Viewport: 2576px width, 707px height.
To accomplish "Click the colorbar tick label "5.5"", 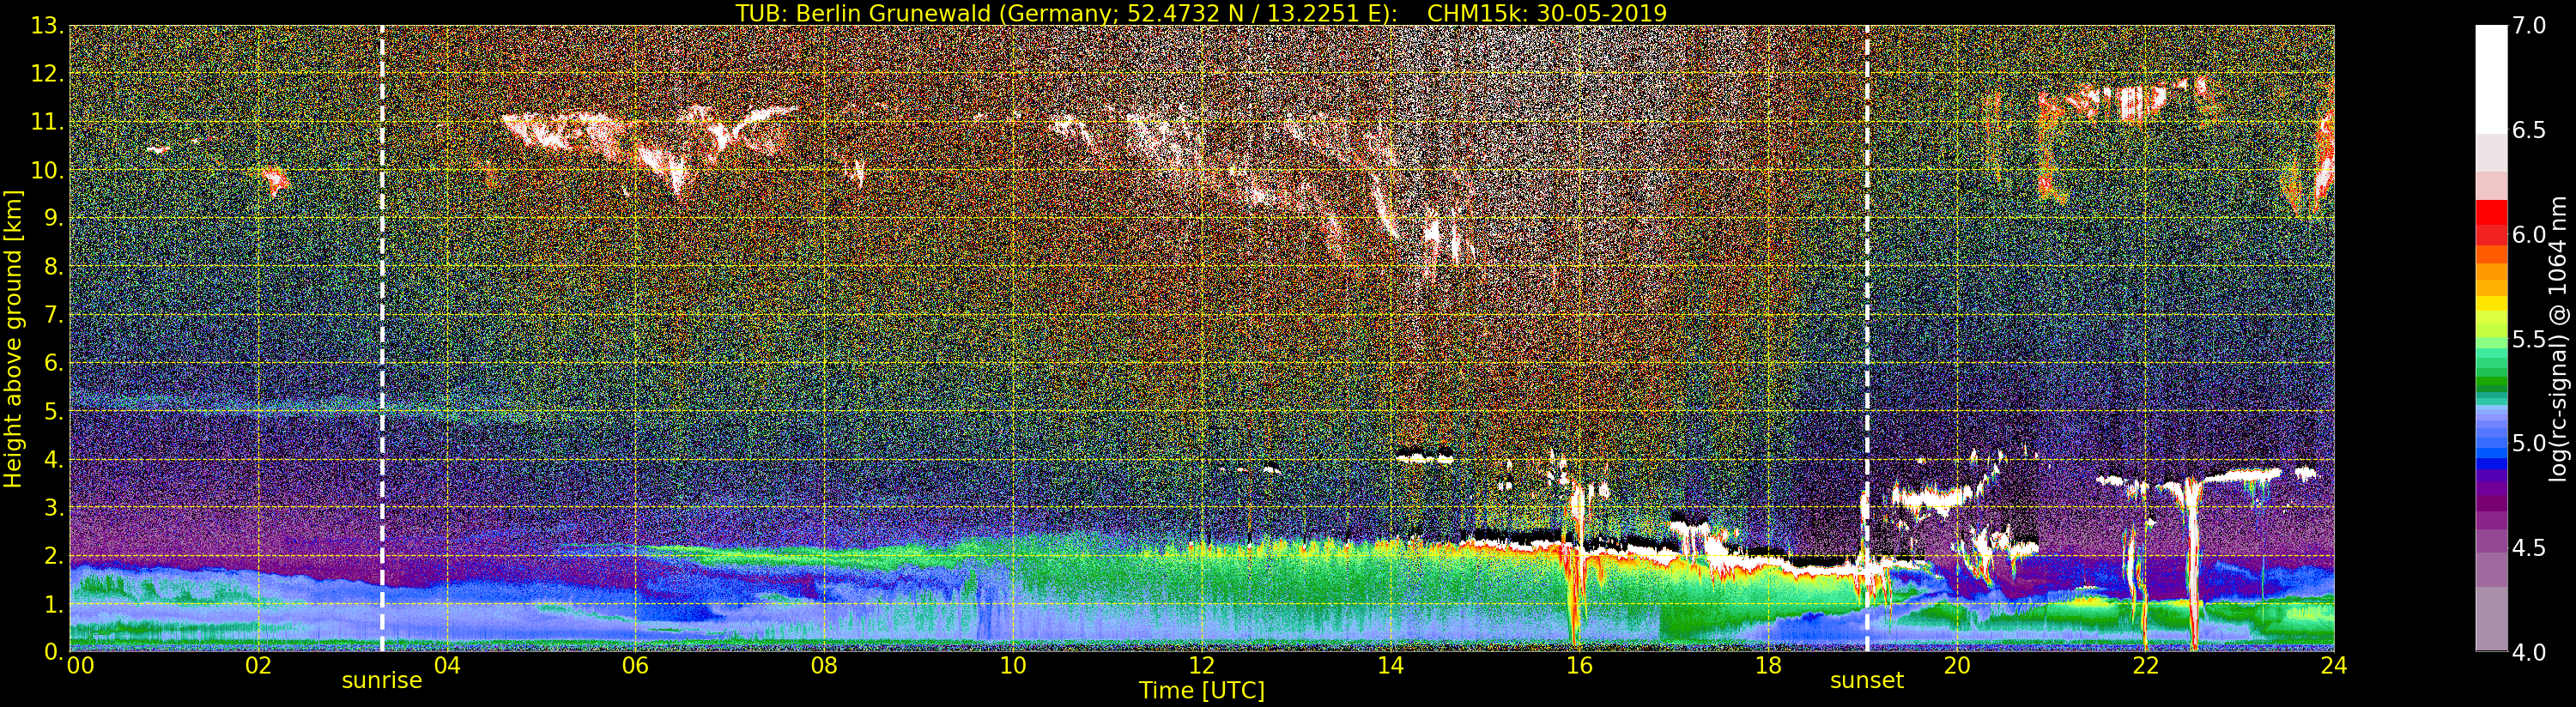I will click(2530, 339).
